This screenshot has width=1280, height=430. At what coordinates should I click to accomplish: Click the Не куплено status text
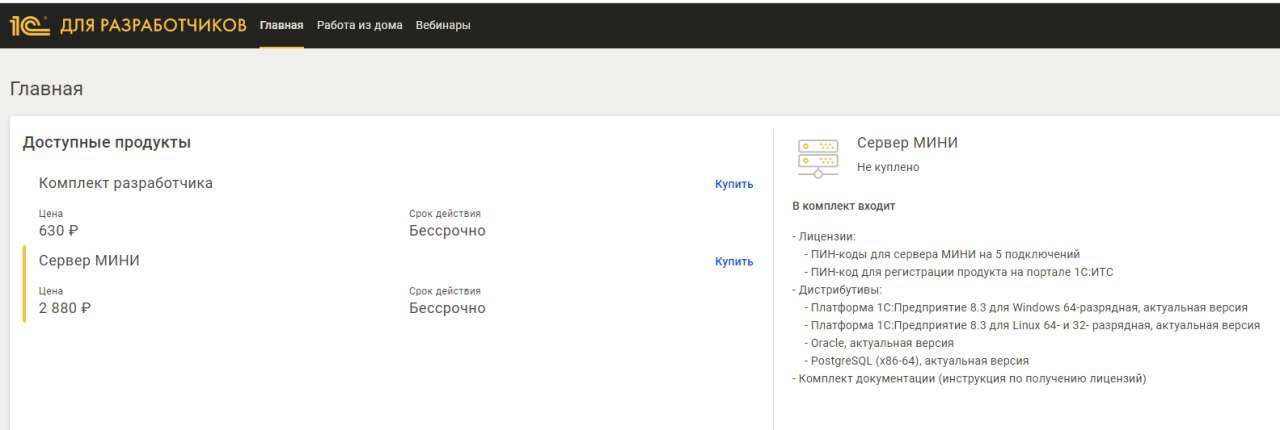(888, 167)
